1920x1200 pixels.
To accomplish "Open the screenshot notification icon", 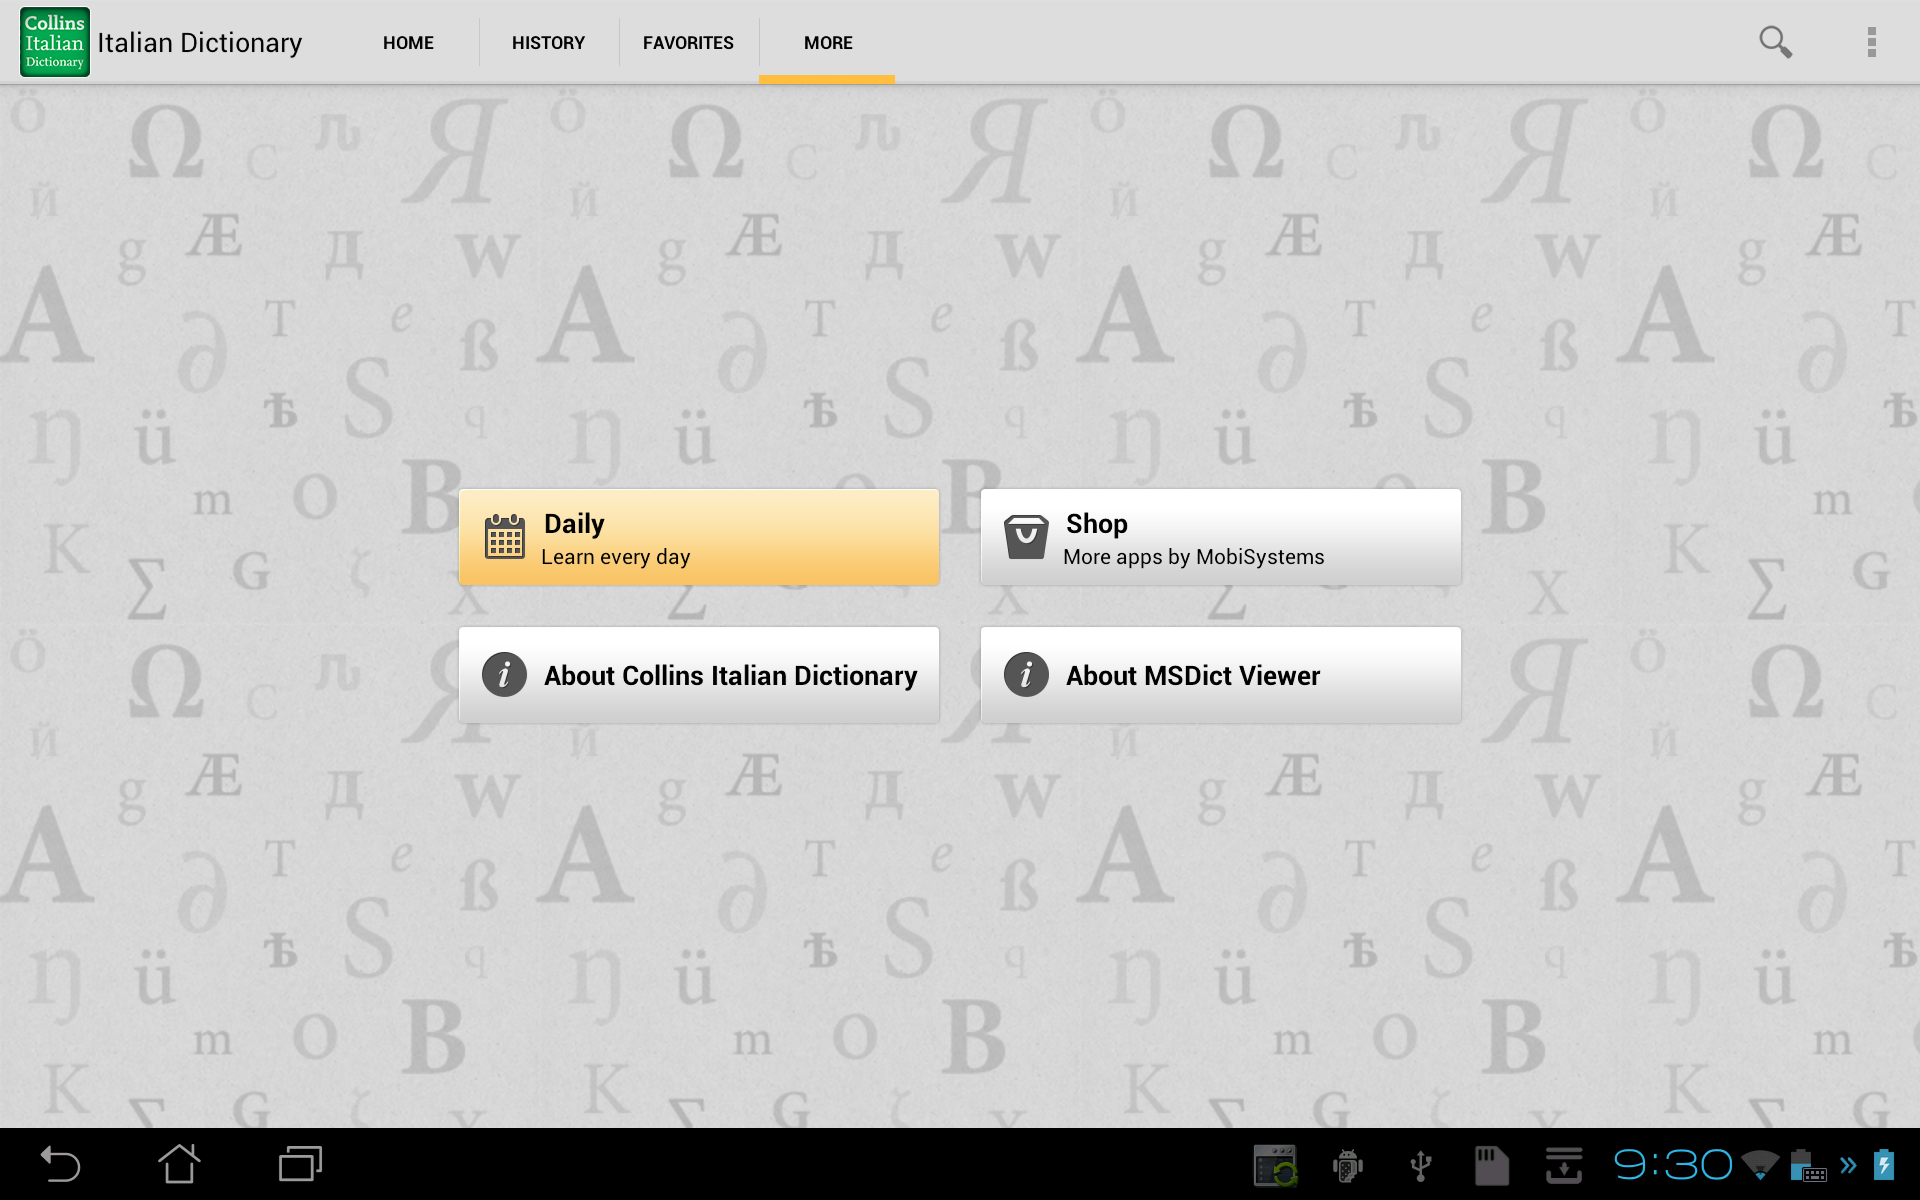I will 1276,1166.
